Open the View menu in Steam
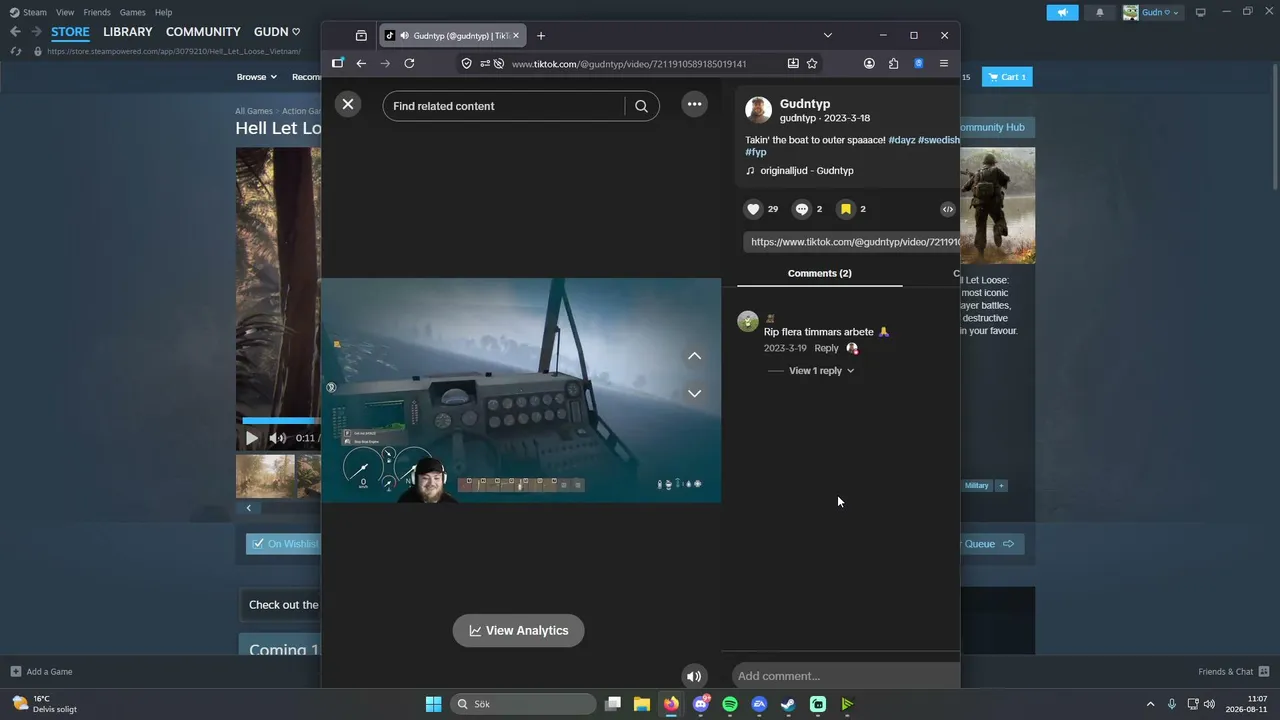This screenshot has width=1280, height=720. pos(65,13)
